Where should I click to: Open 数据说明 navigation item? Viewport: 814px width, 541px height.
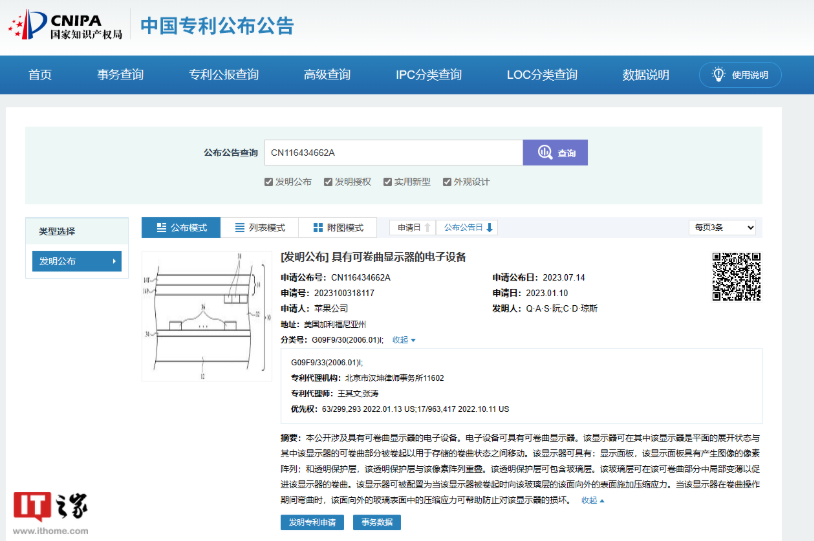click(x=646, y=75)
